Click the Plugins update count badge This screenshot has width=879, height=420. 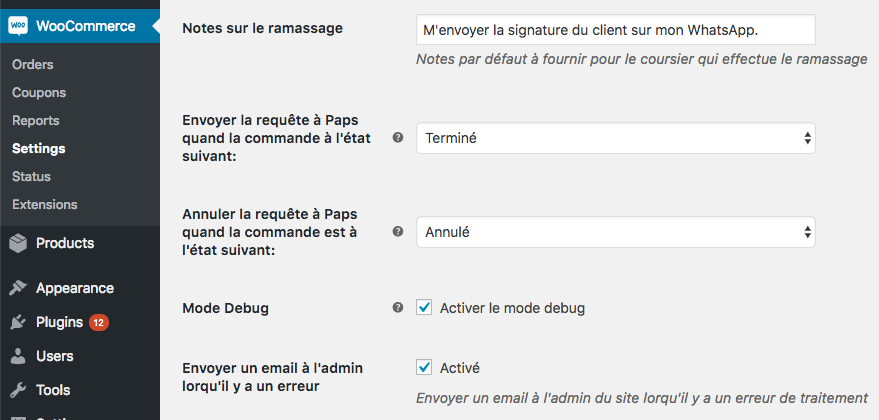click(x=99, y=322)
